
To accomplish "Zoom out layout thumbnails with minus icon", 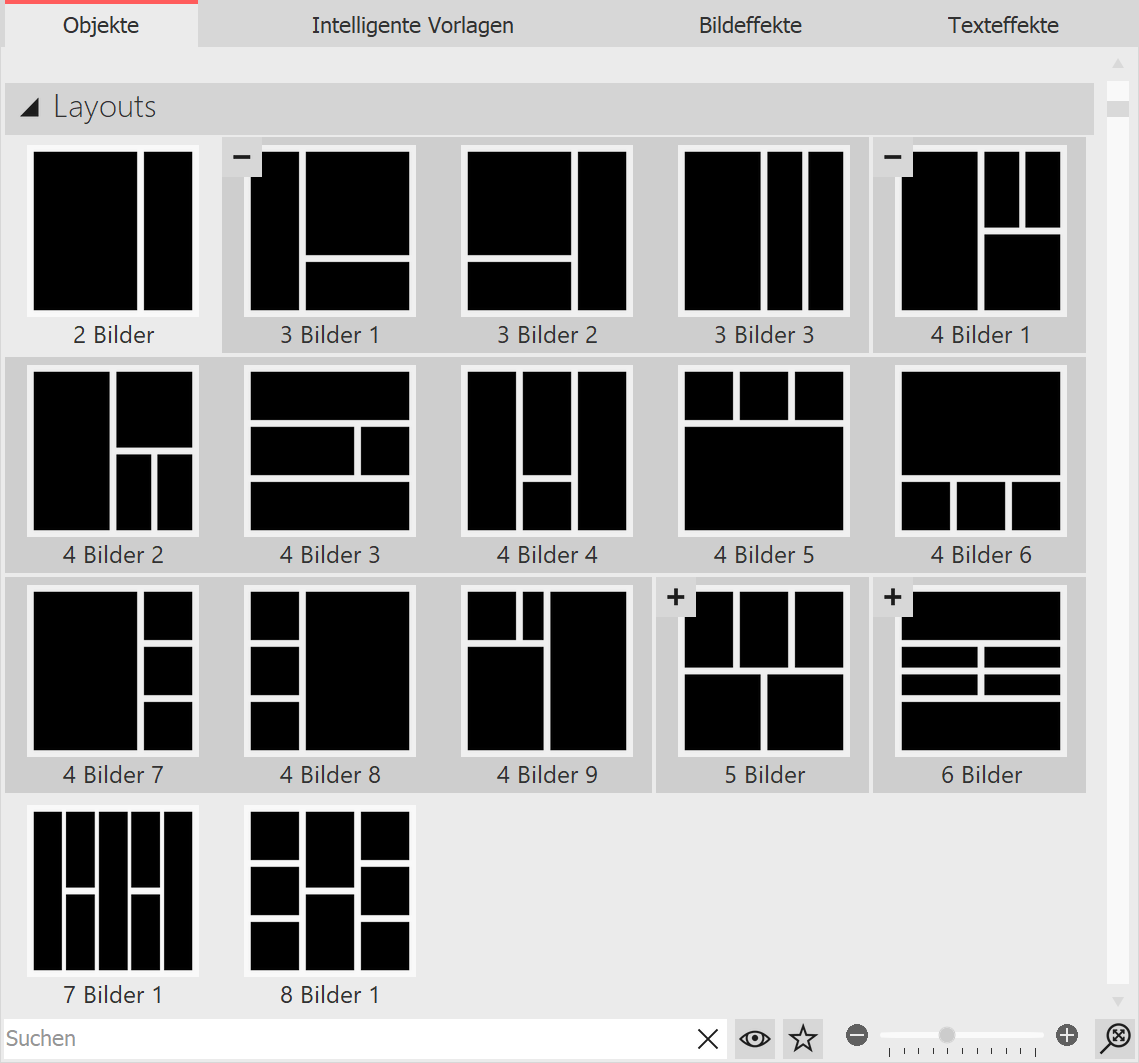I will (x=857, y=1037).
